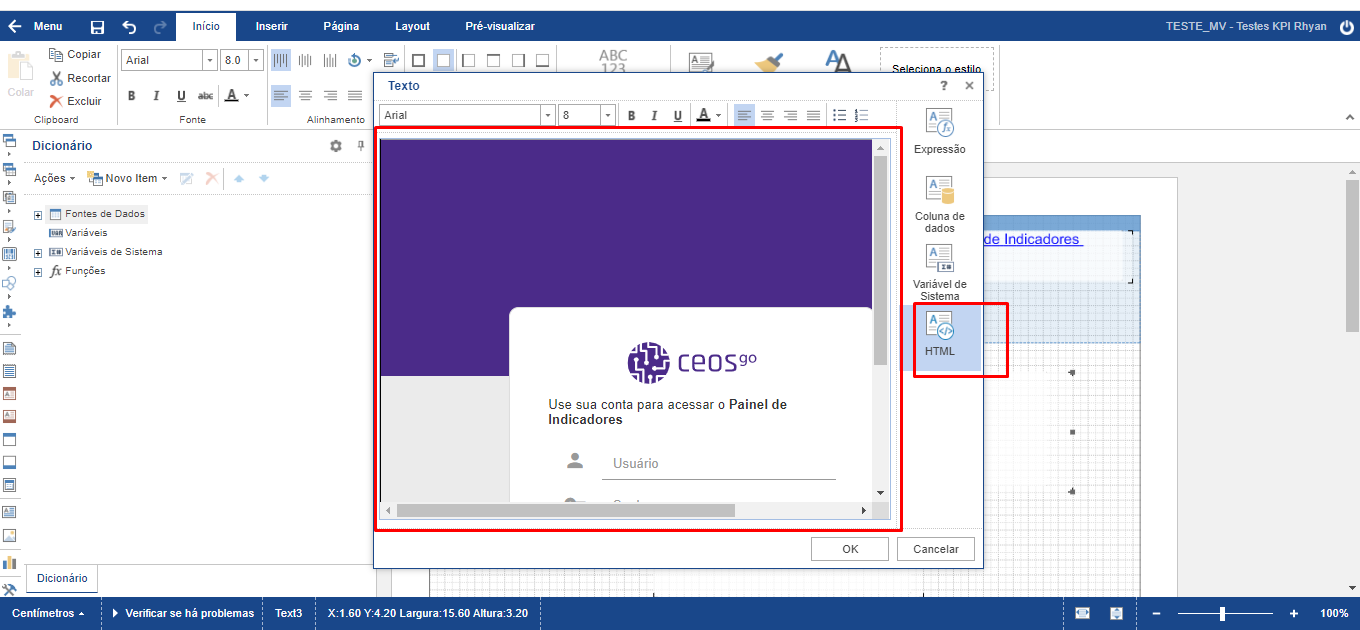
Task: Click the move up arrow in Dicionário
Action: [x=239, y=178]
